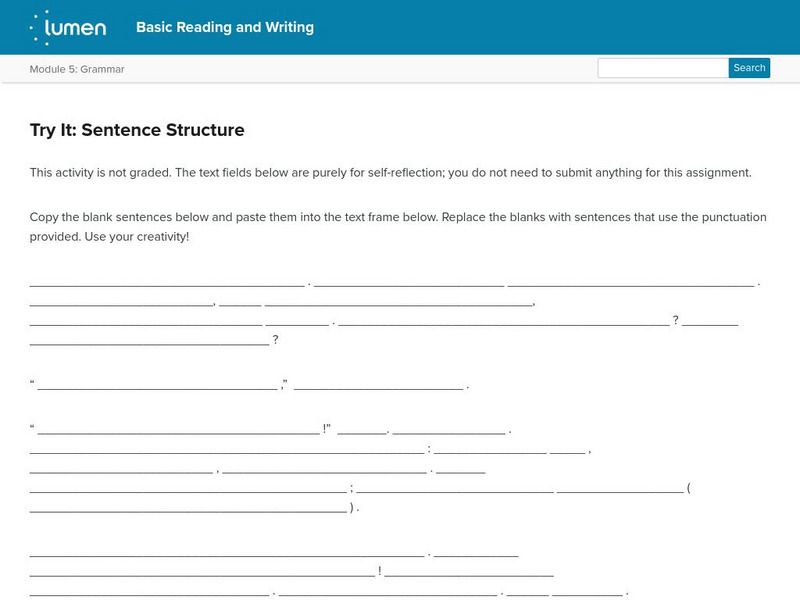This screenshot has width=800, height=600.
Task: Click the Lumen logo in the header
Action: point(68,27)
